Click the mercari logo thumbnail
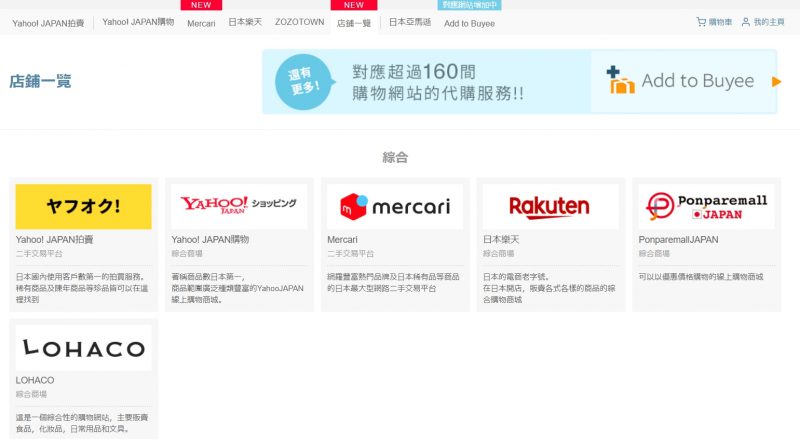 coord(395,206)
